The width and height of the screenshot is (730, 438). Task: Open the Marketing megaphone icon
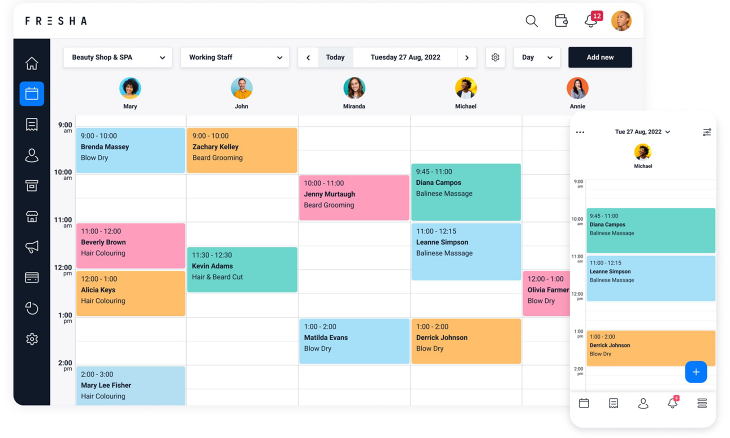pyautogui.click(x=32, y=247)
